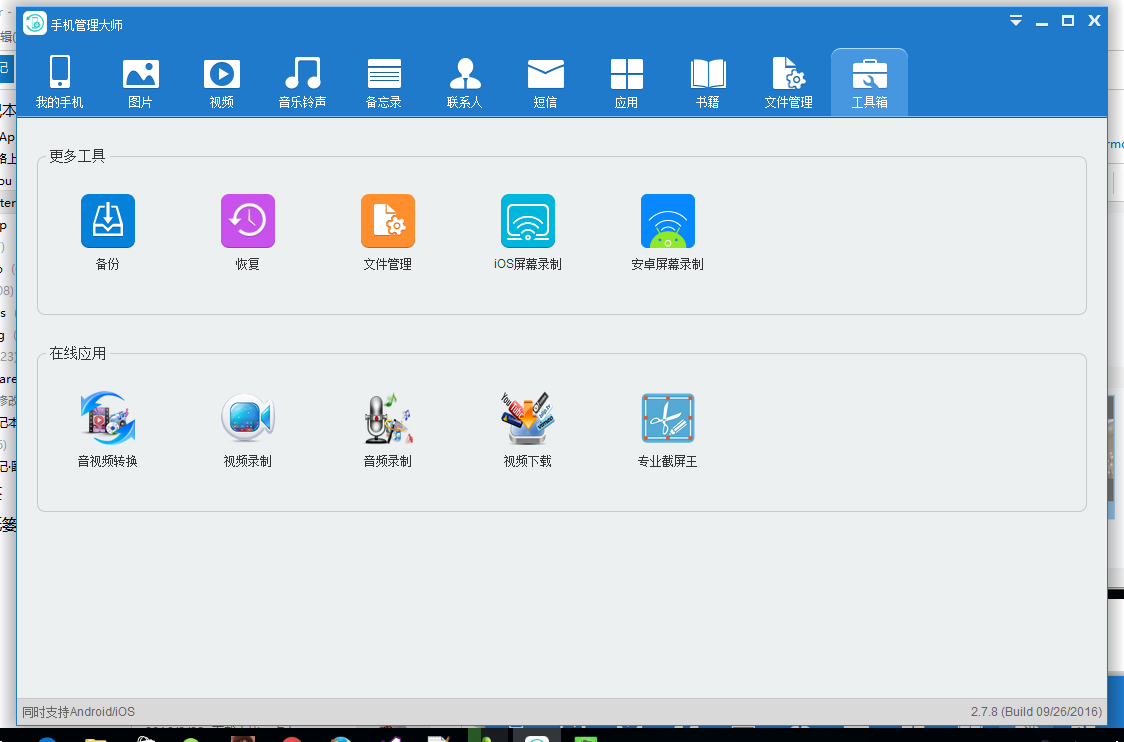Launch the 专业截屏王 screenshot tool
This screenshot has width=1124, height=742.
[667, 429]
